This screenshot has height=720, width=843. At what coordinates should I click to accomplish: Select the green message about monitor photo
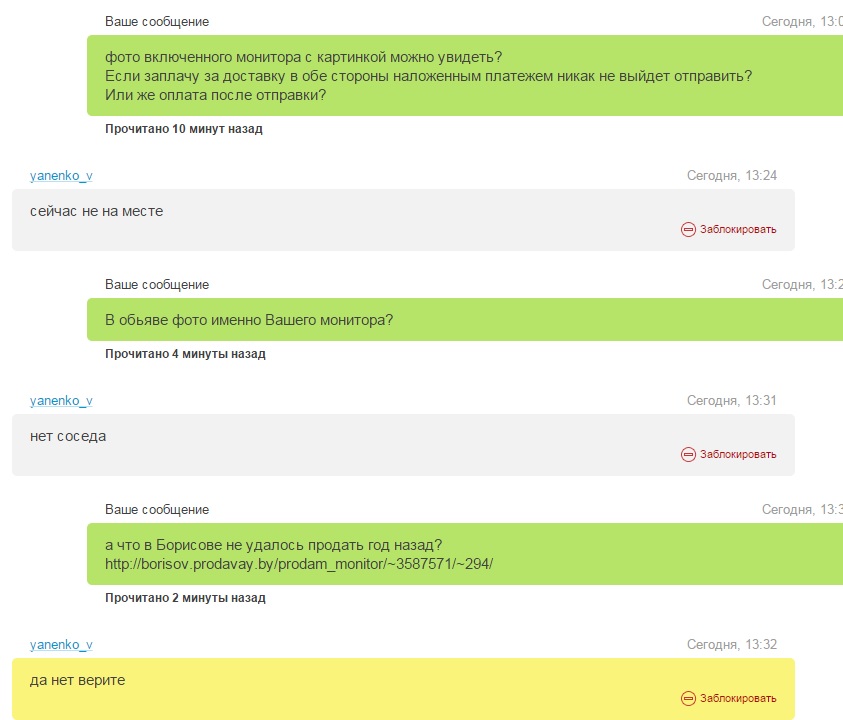(428, 75)
